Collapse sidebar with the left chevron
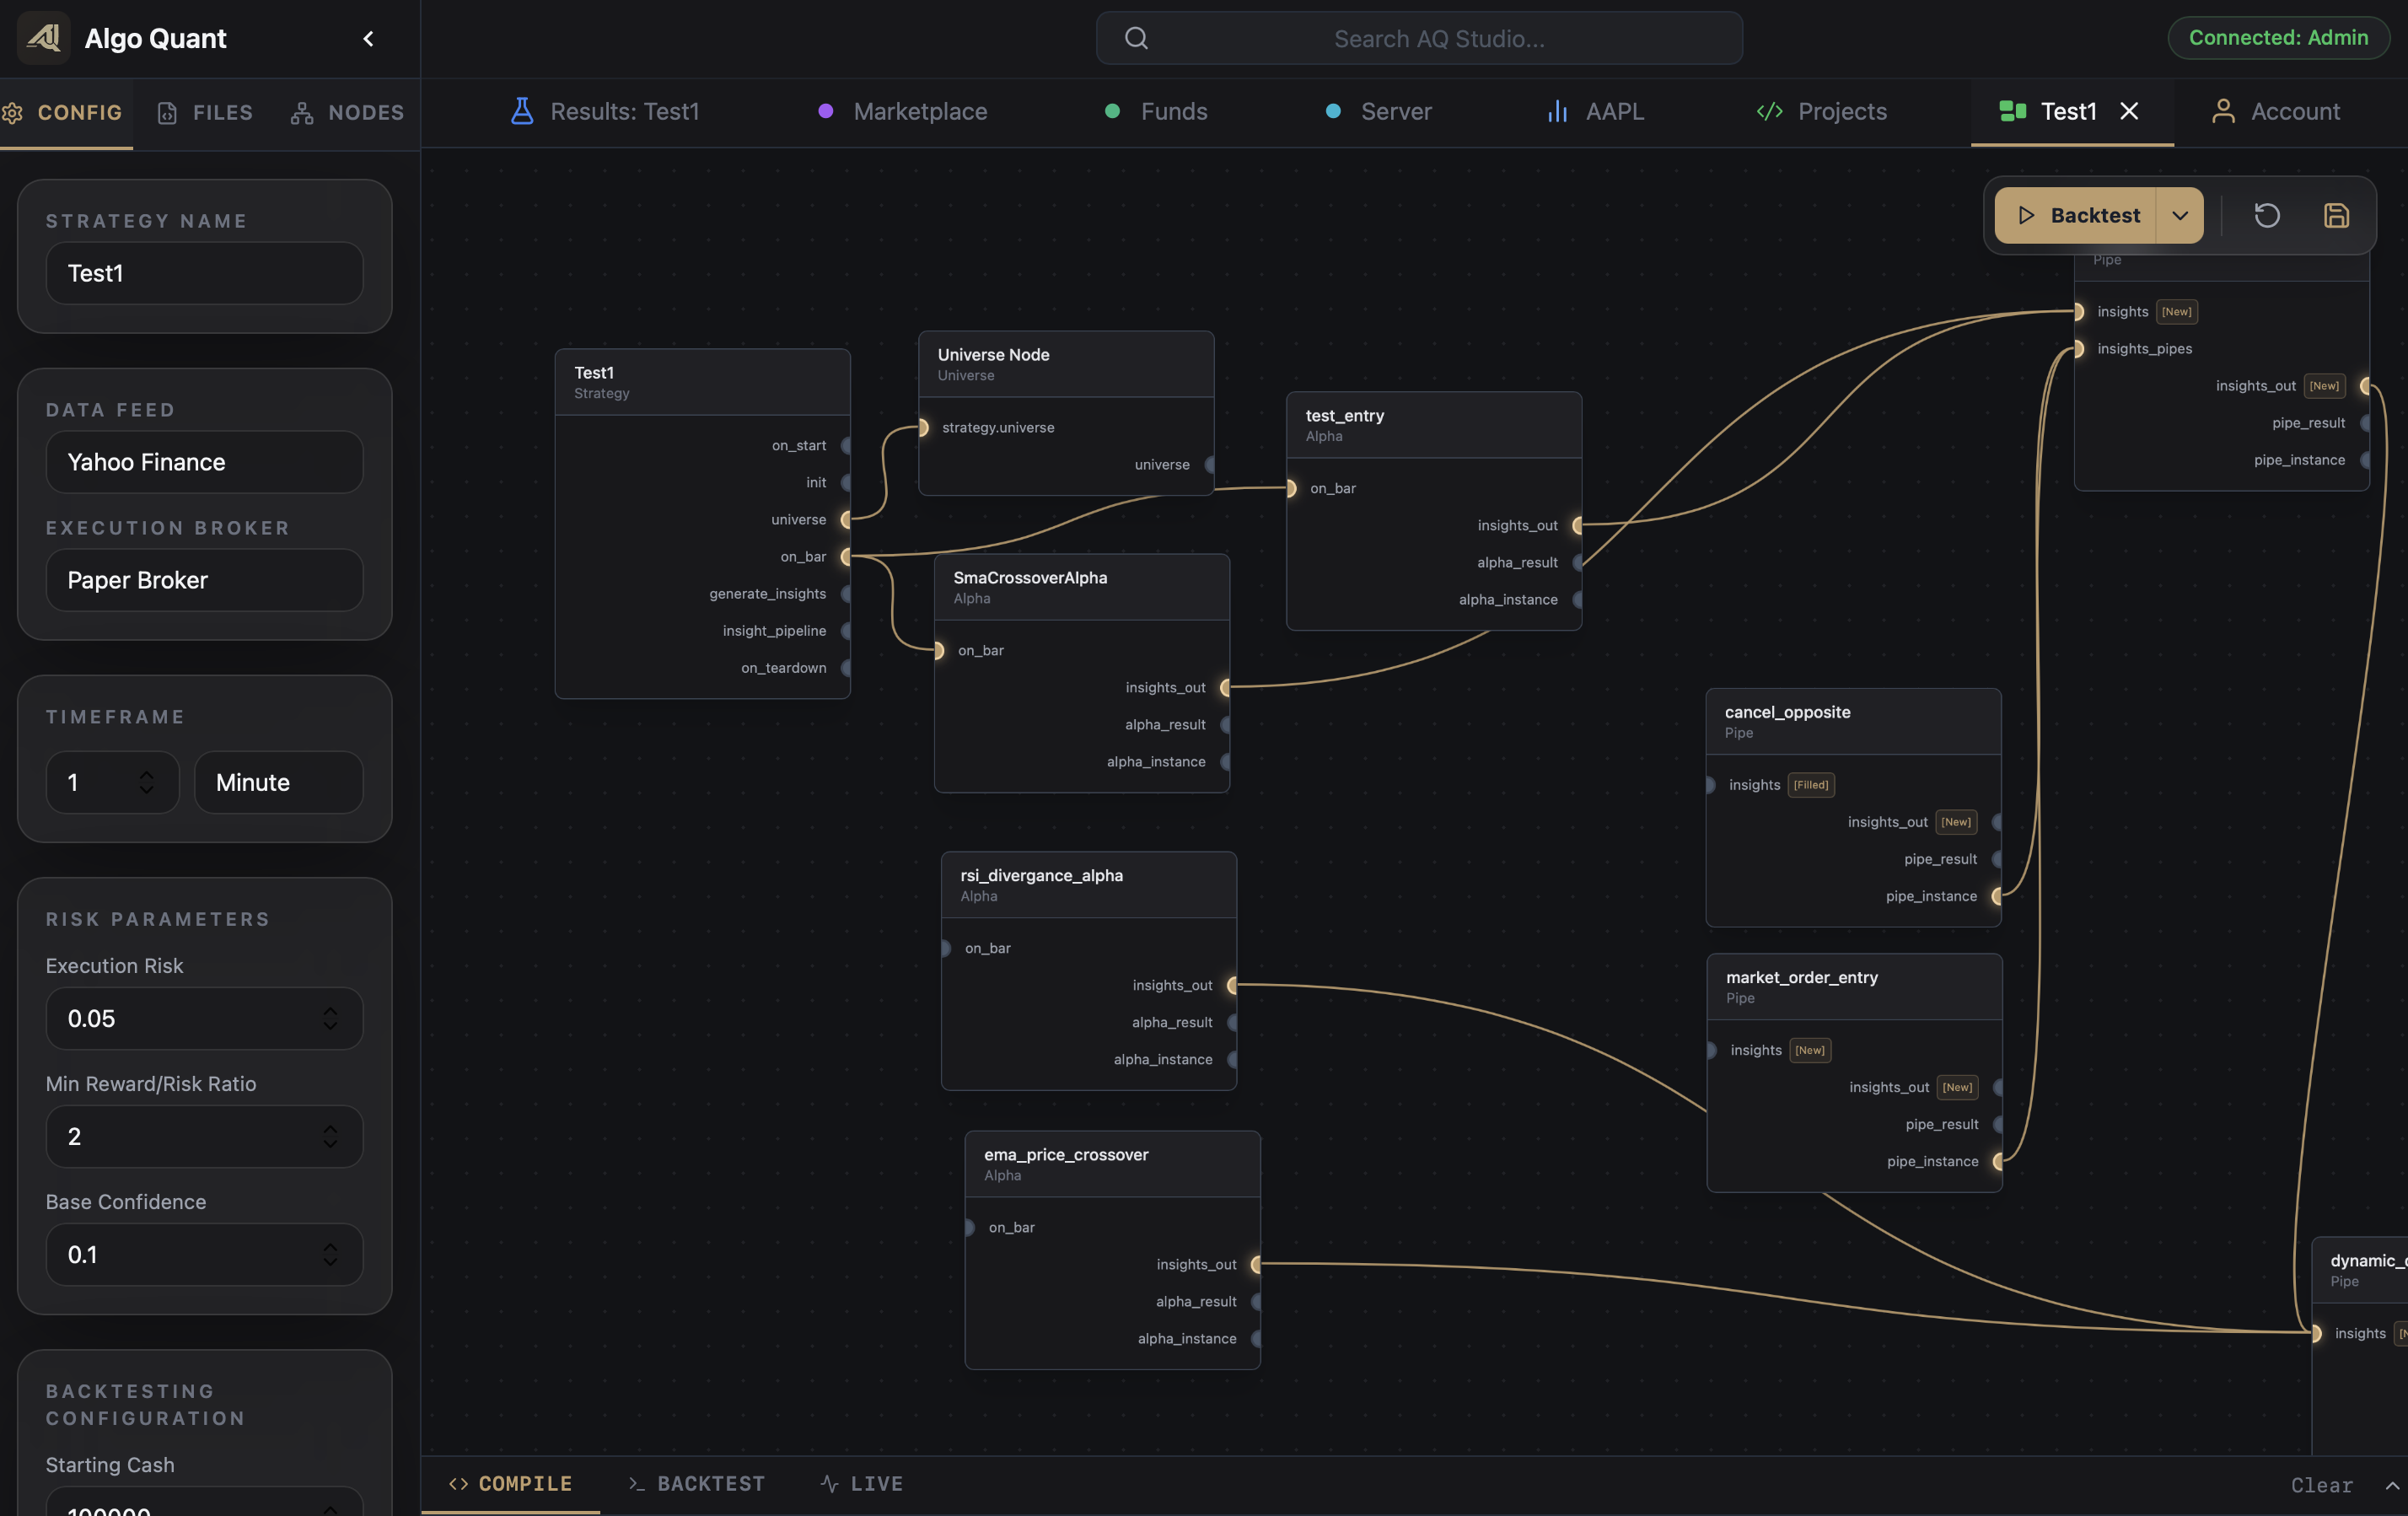Viewport: 2408px width, 1516px height. [x=368, y=38]
